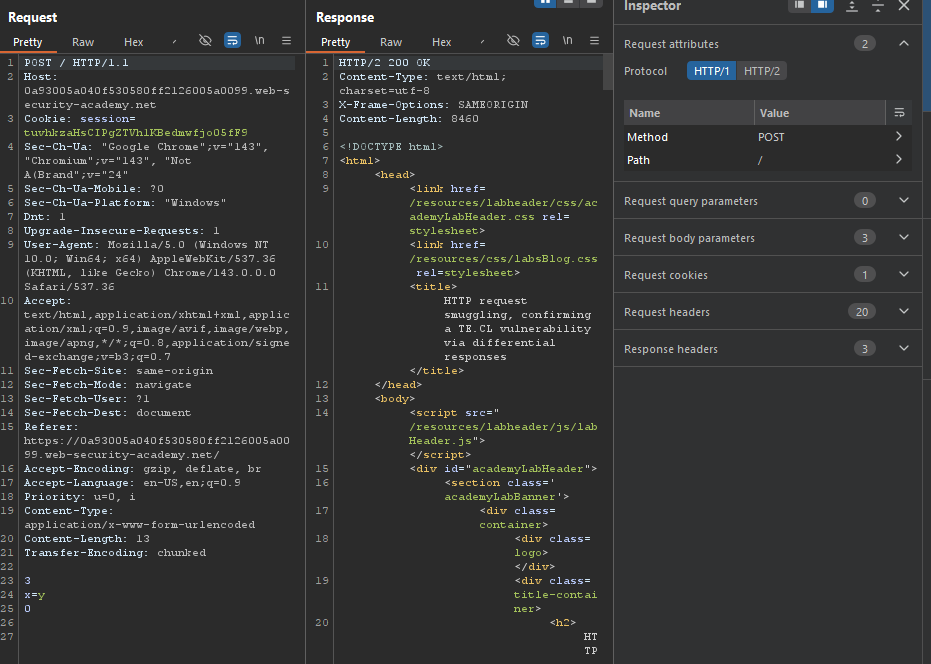Screen dimensions: 931x664
Task: Sort by Value column header
Action: coord(820,113)
